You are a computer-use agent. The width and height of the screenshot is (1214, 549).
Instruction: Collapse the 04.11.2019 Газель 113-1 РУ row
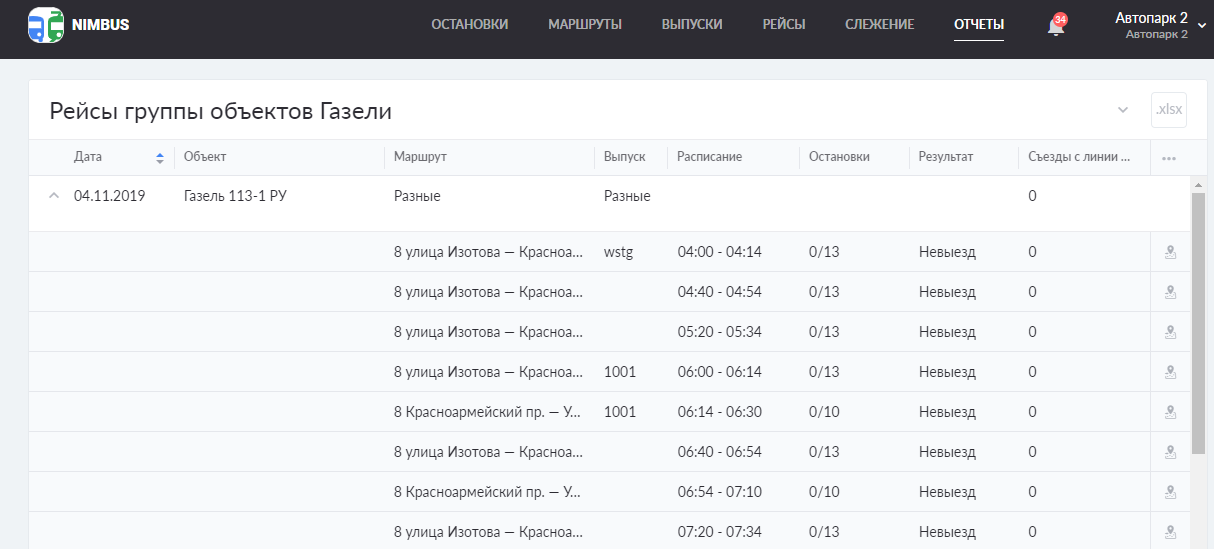[x=54, y=196]
